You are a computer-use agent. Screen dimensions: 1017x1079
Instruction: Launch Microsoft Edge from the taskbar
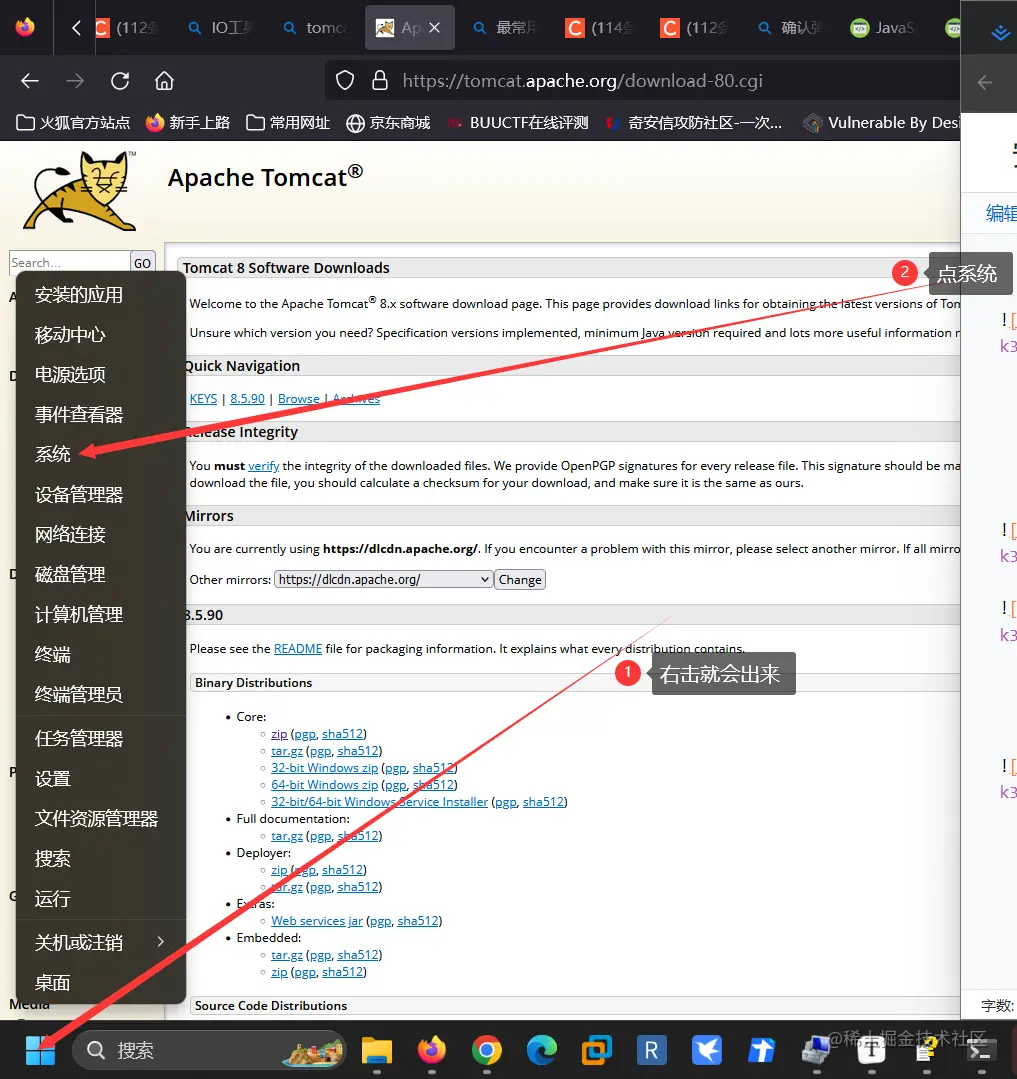point(542,1050)
